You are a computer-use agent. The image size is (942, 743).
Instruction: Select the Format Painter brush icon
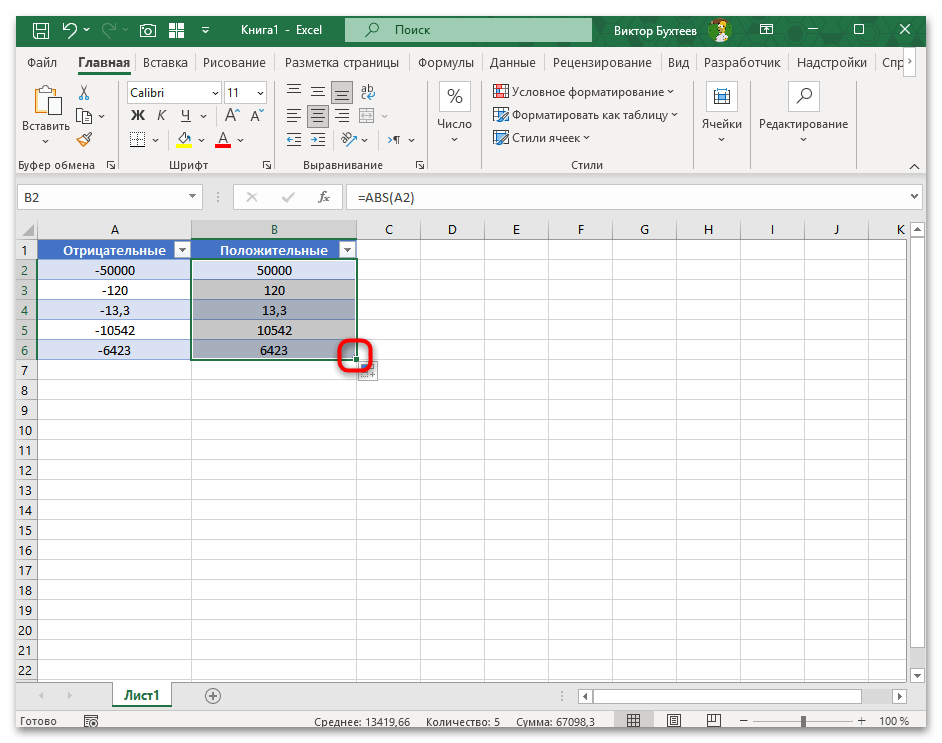pyautogui.click(x=84, y=139)
